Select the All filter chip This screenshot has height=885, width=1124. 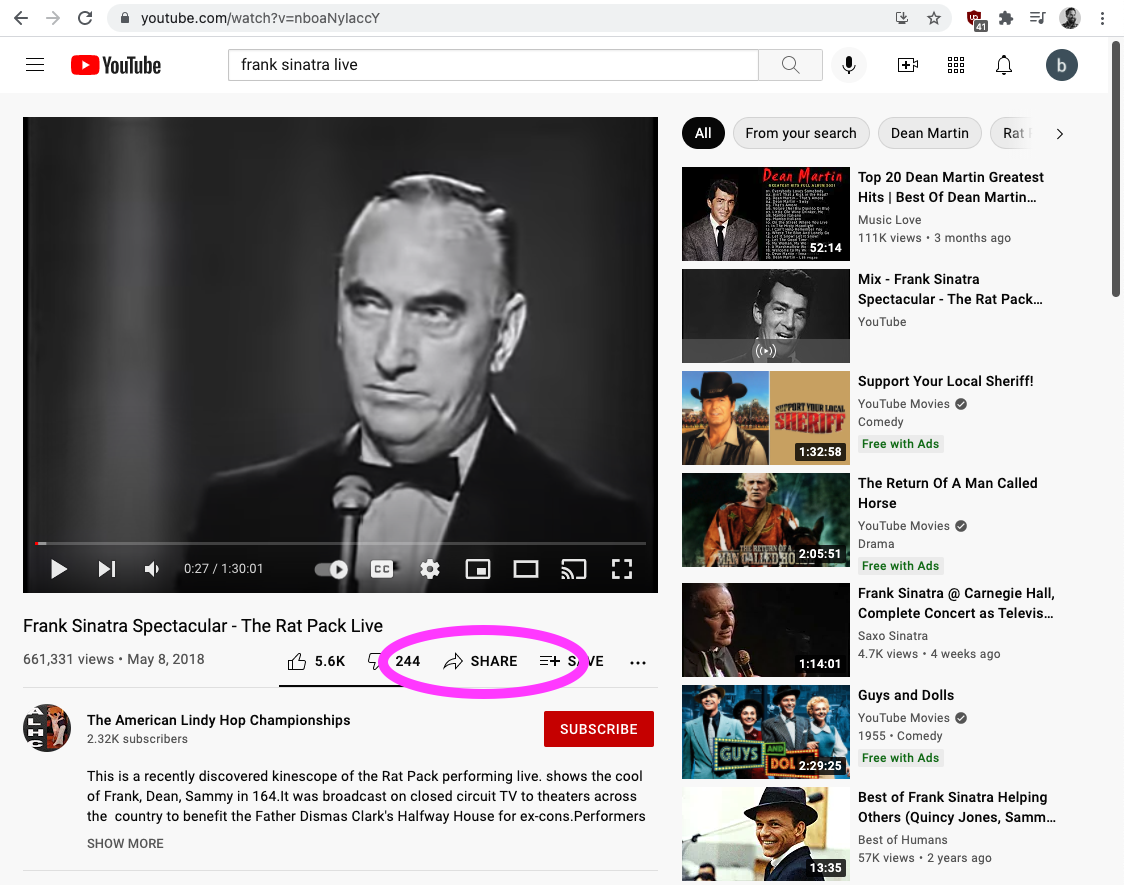[x=703, y=133]
